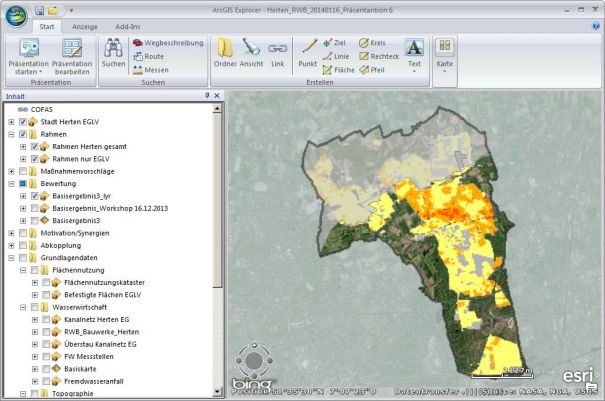Viewport: 605px width, 401px height.
Task: Uncheck Rahmen nur EGLV layer
Action: click(35, 159)
